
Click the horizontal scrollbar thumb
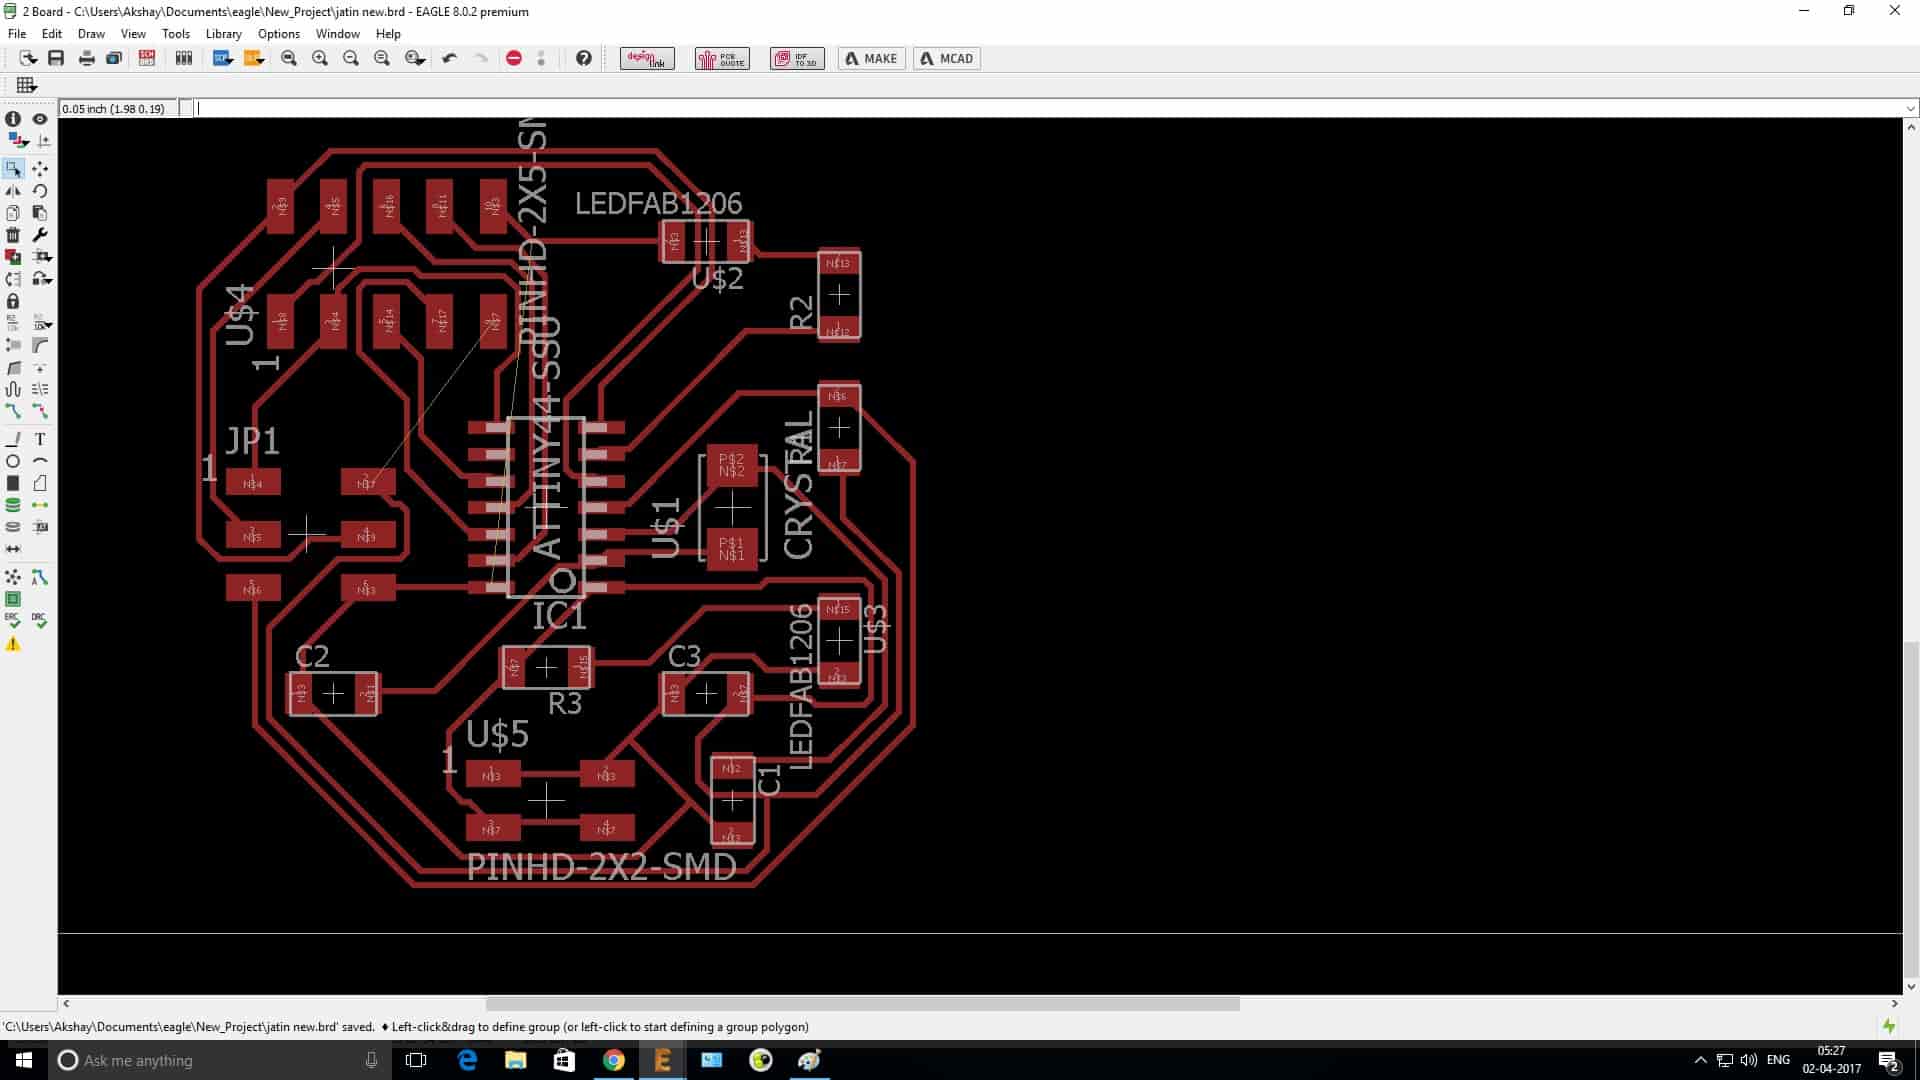[x=862, y=1003]
